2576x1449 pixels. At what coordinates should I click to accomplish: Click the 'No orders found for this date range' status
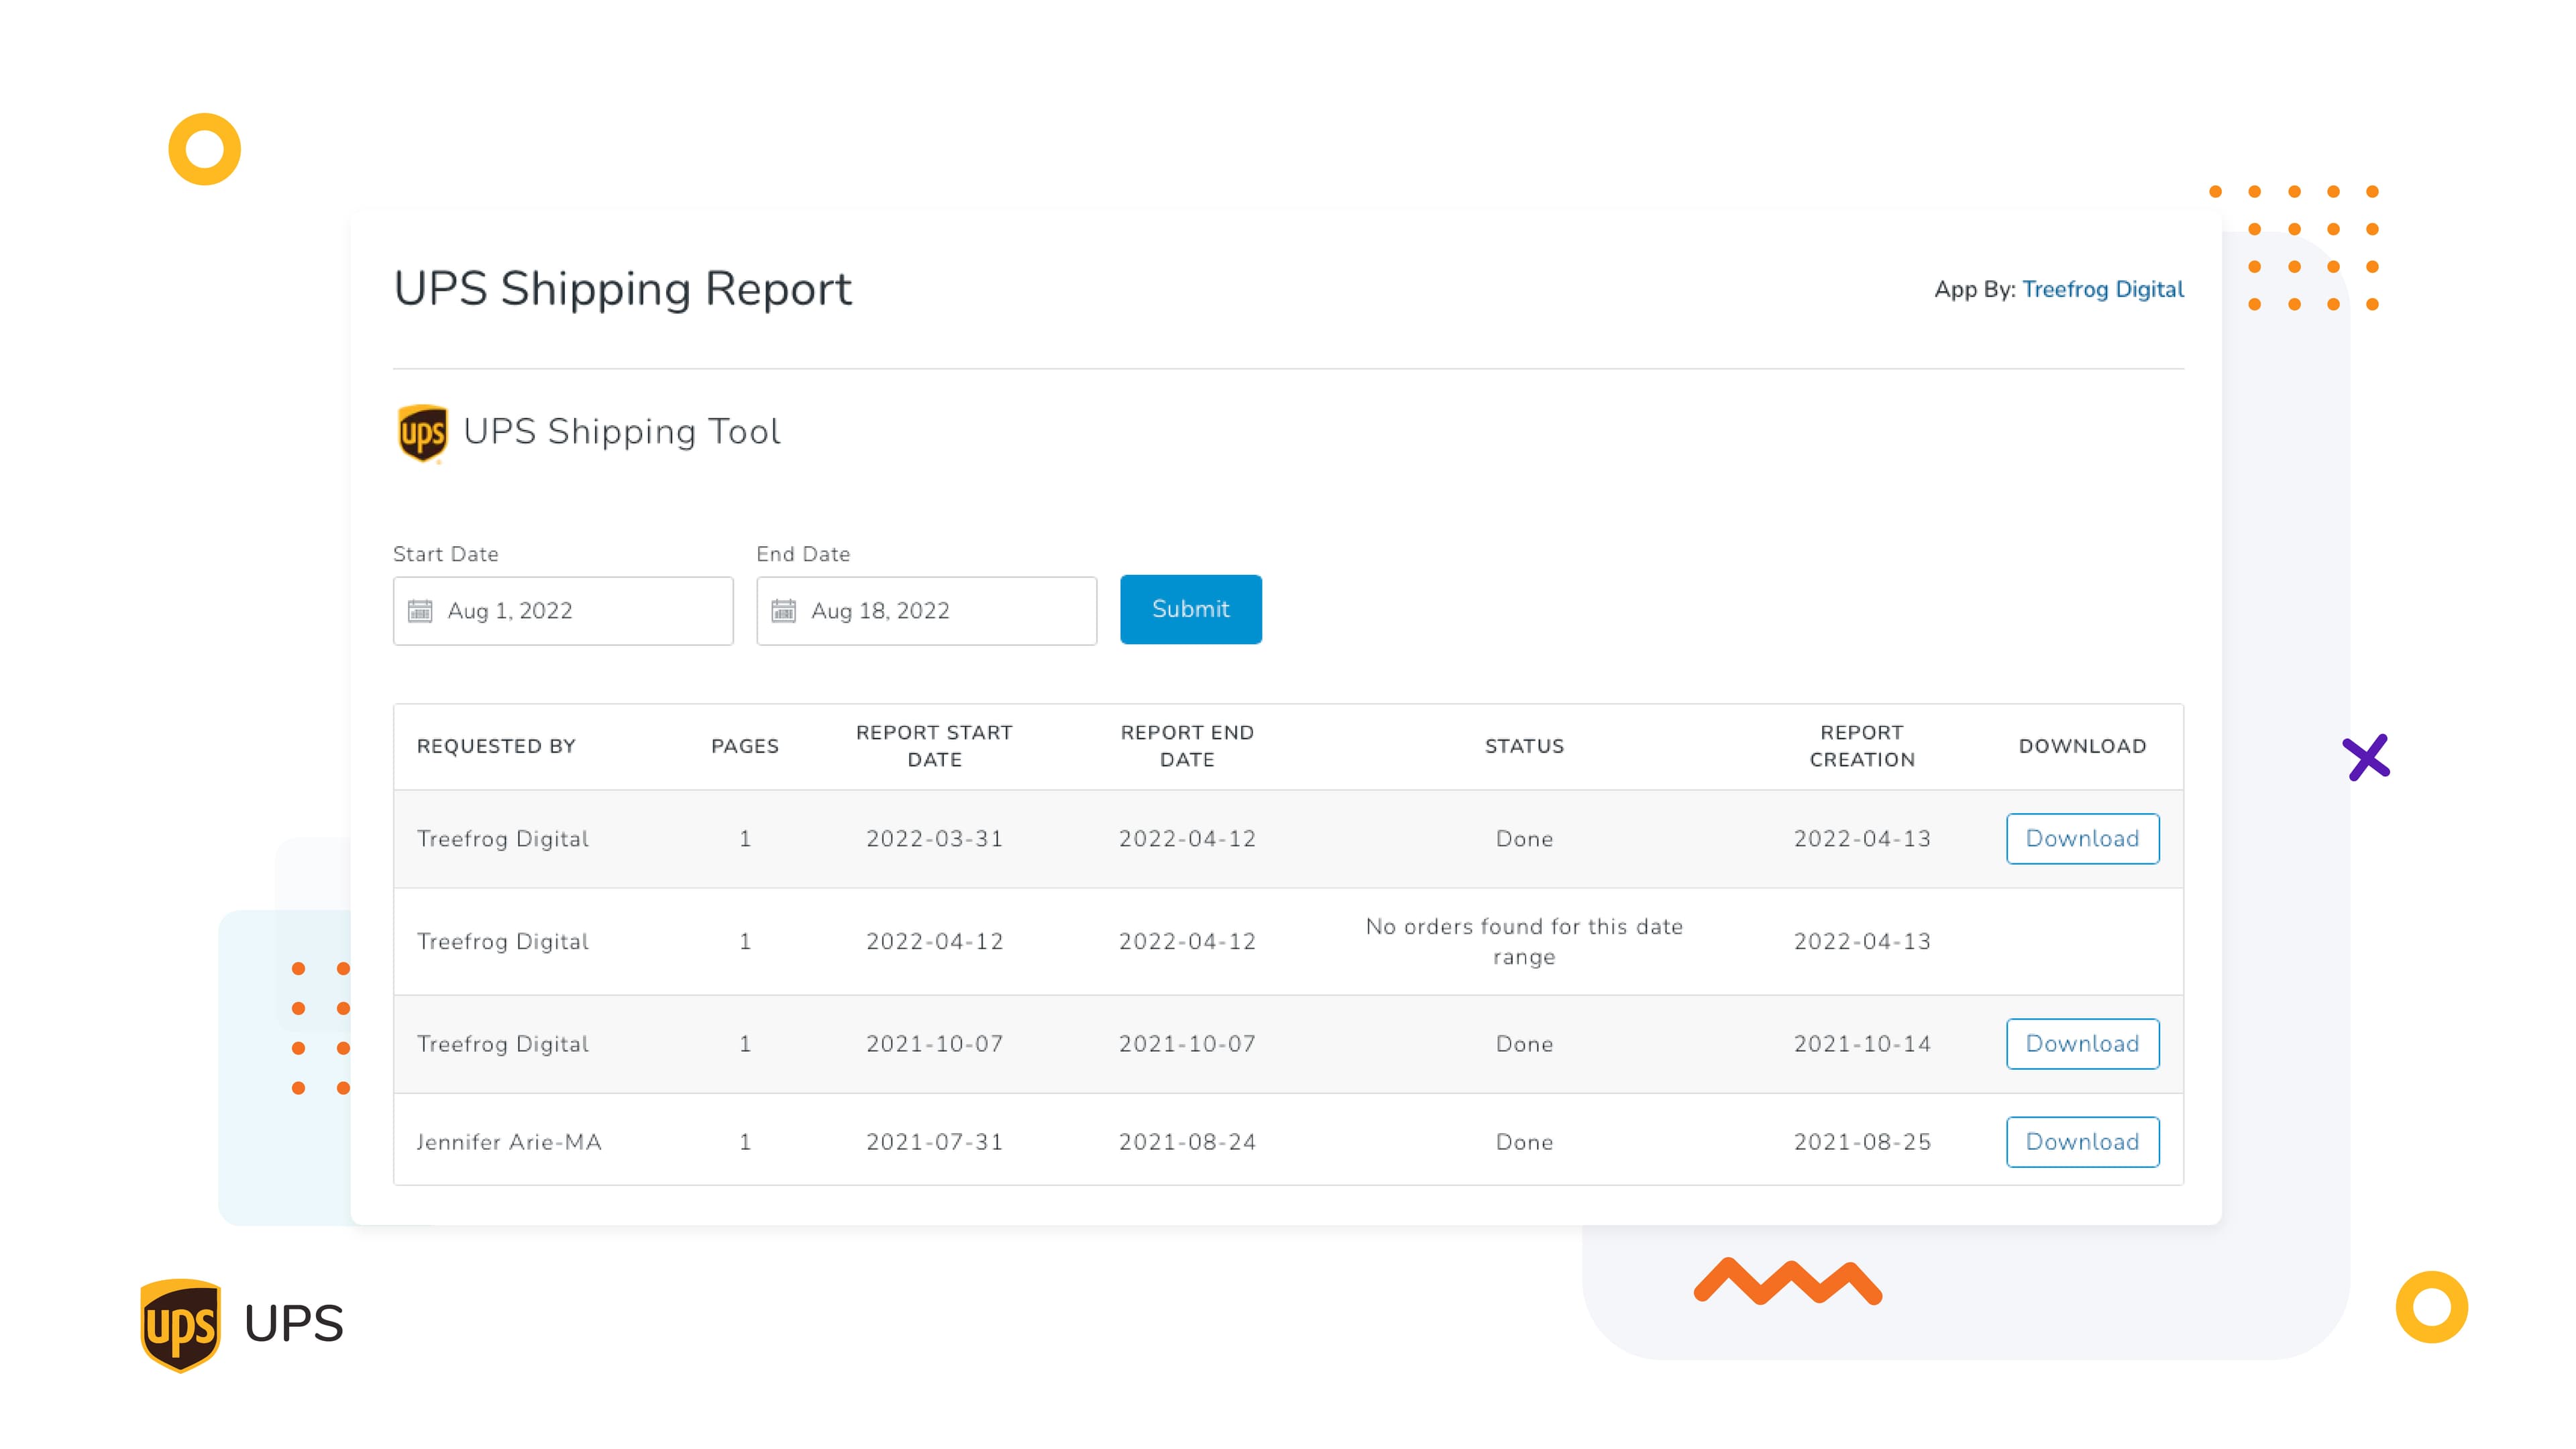coord(1524,941)
